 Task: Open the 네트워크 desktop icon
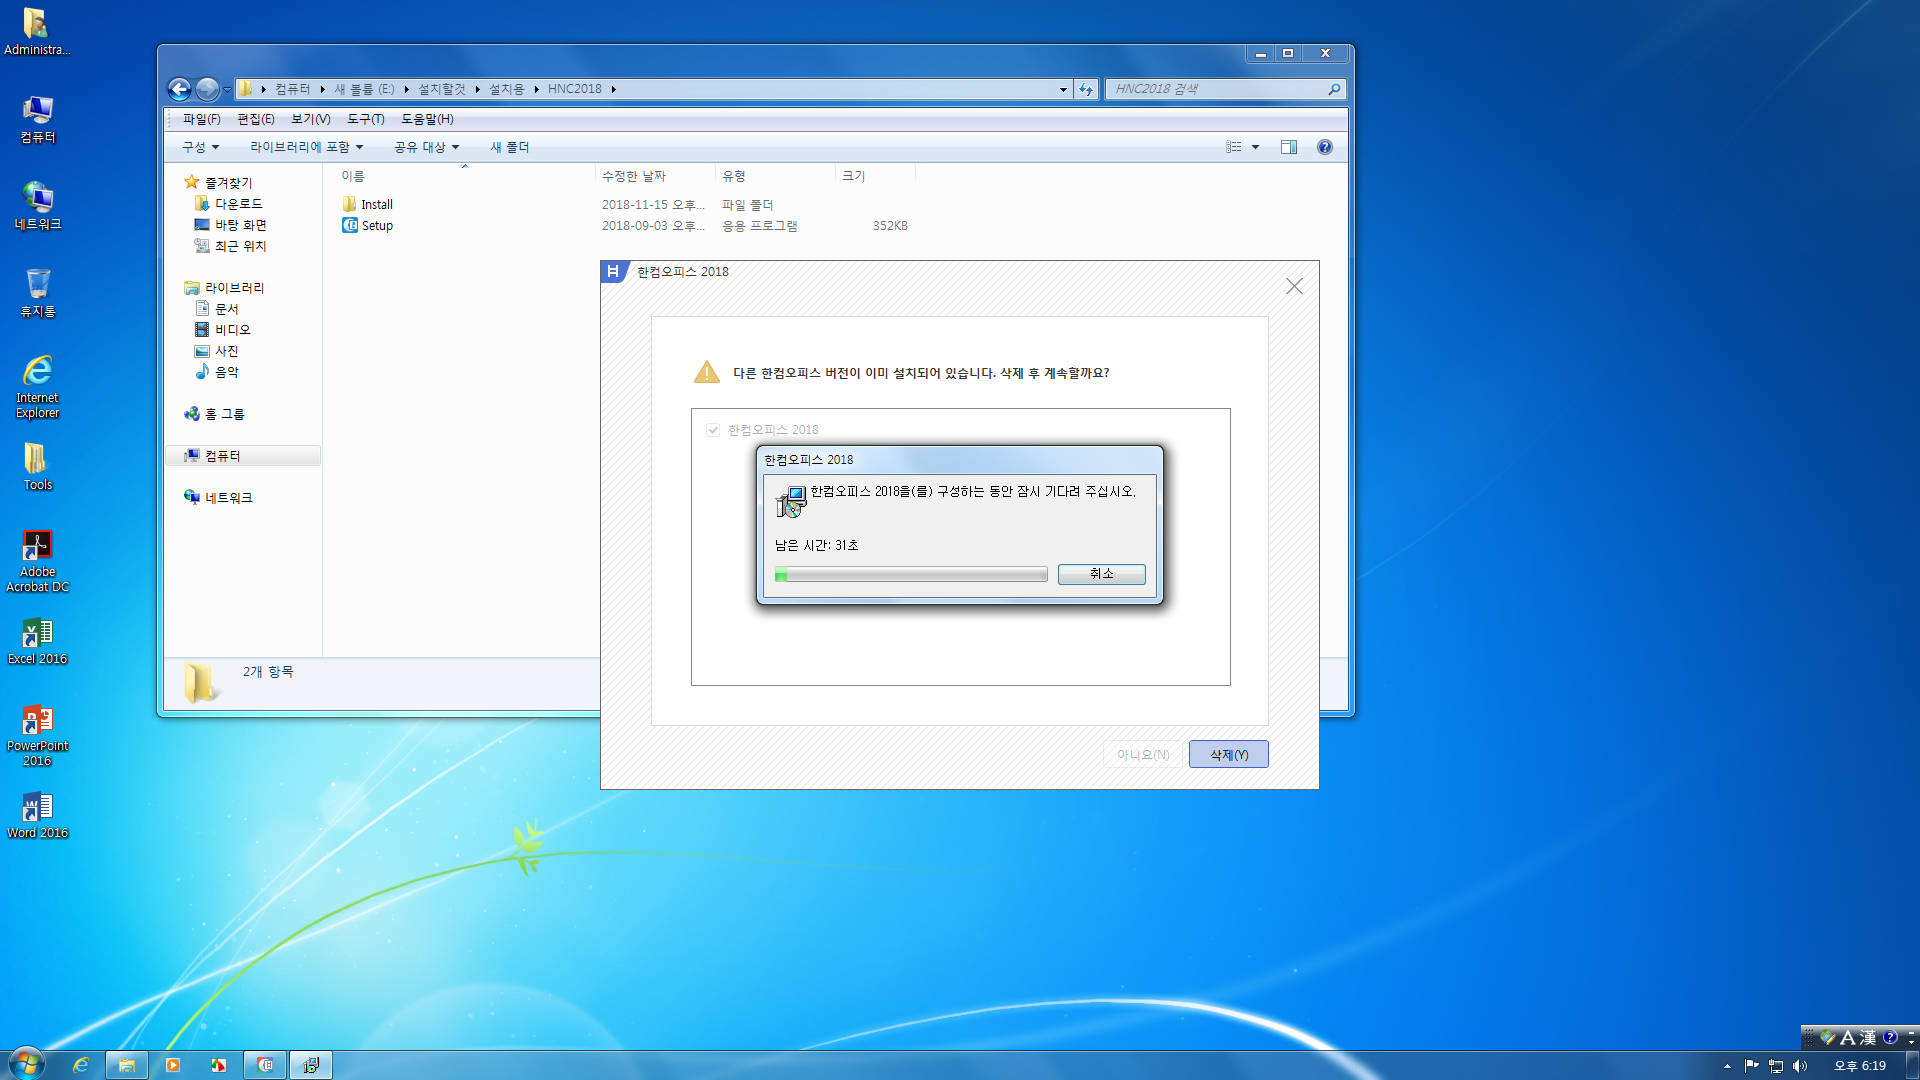(x=37, y=206)
